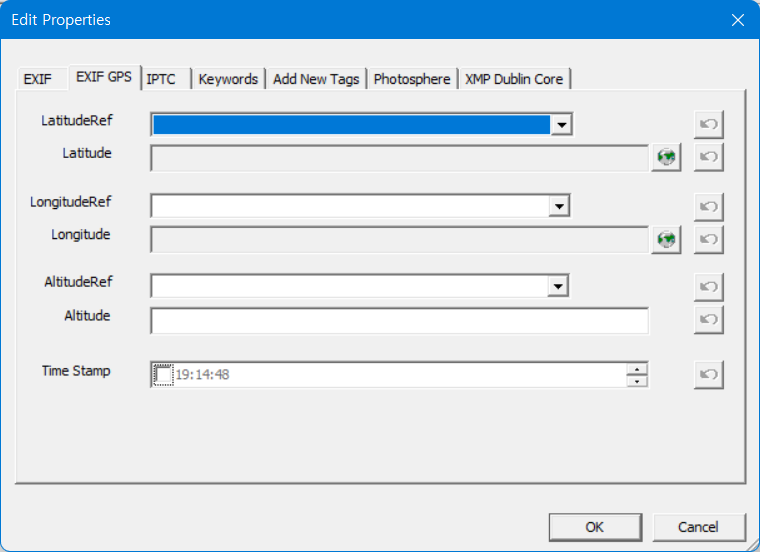Increase Time Stamp with up spinner
This screenshot has width=760, height=552.
pyautogui.click(x=637, y=369)
